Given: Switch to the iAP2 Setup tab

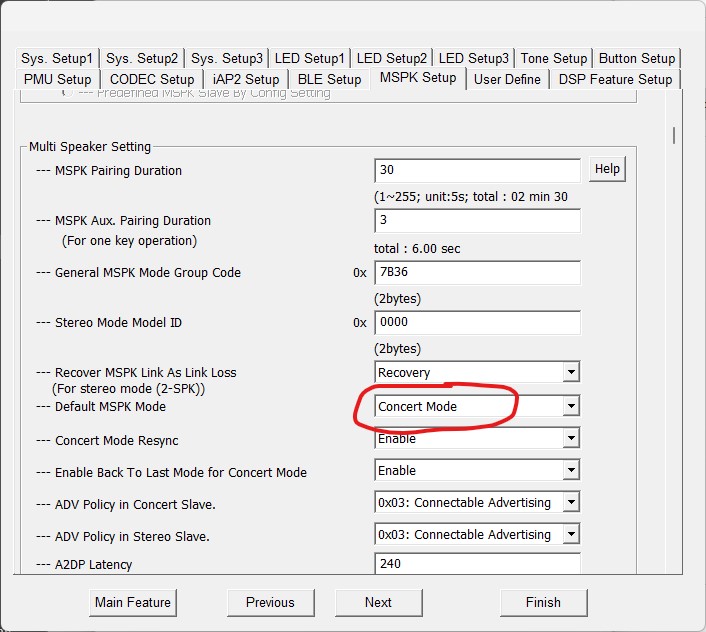Looking at the screenshot, I should coord(246,79).
